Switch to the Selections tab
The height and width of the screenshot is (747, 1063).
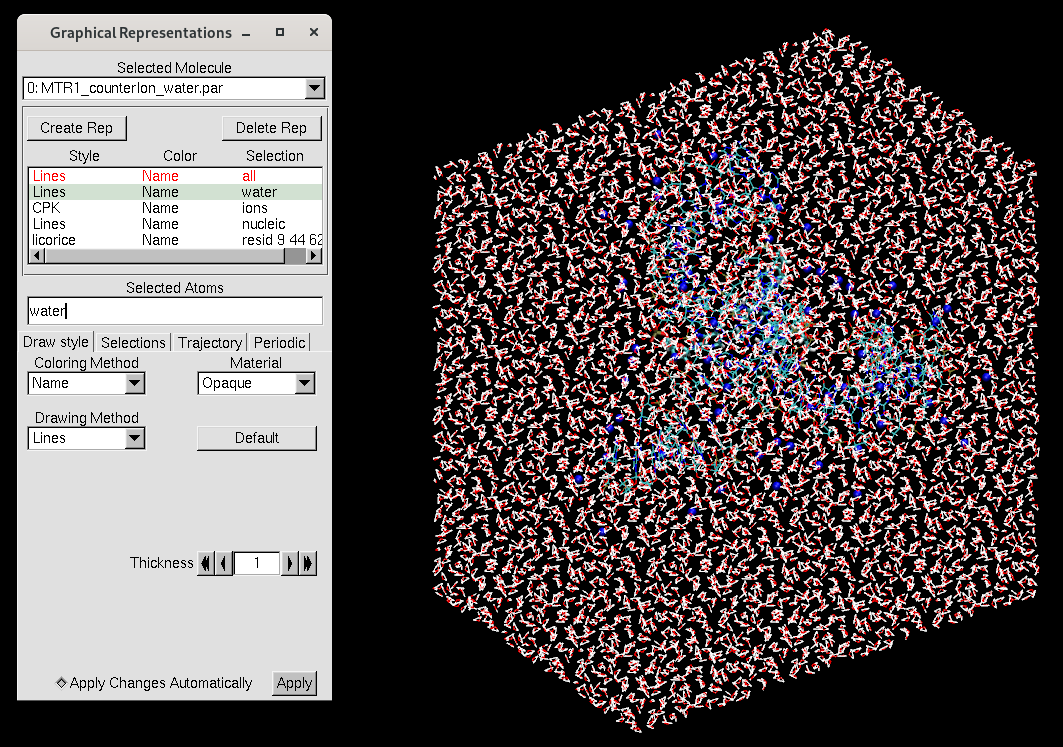(133, 342)
